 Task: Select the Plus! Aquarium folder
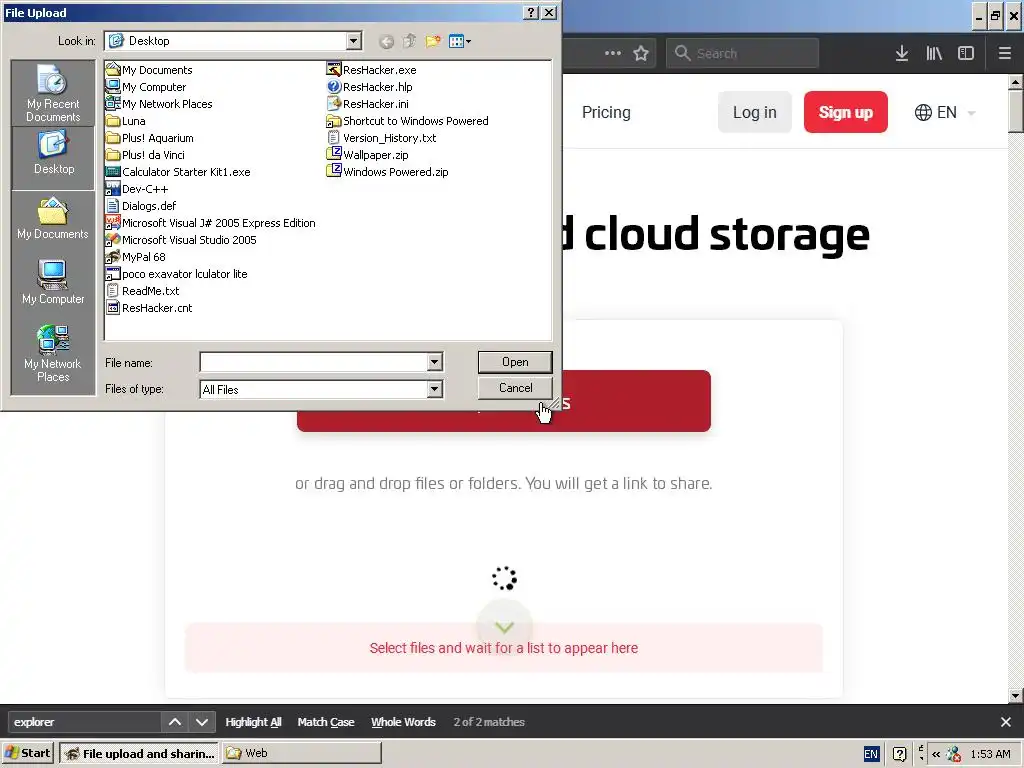[150, 138]
